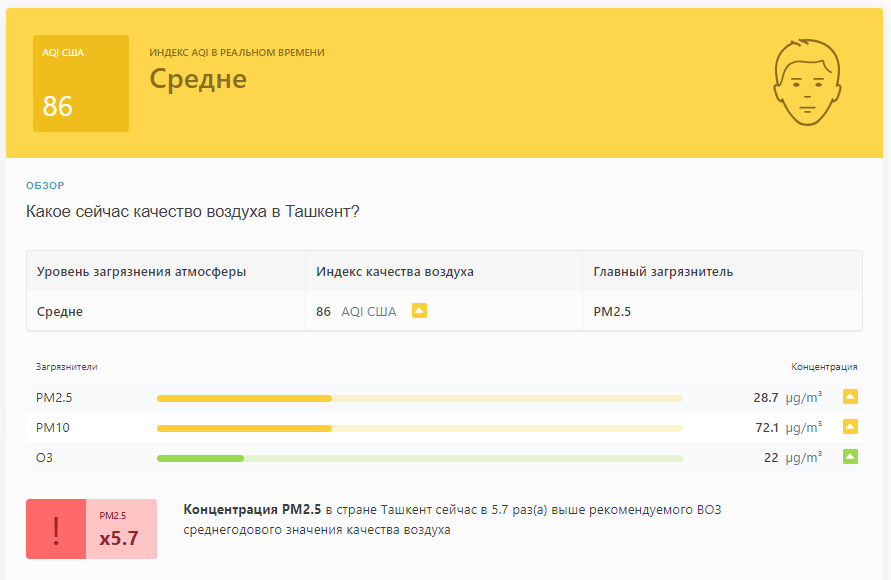Click the PM2.5 pollutant row label

coord(54,397)
